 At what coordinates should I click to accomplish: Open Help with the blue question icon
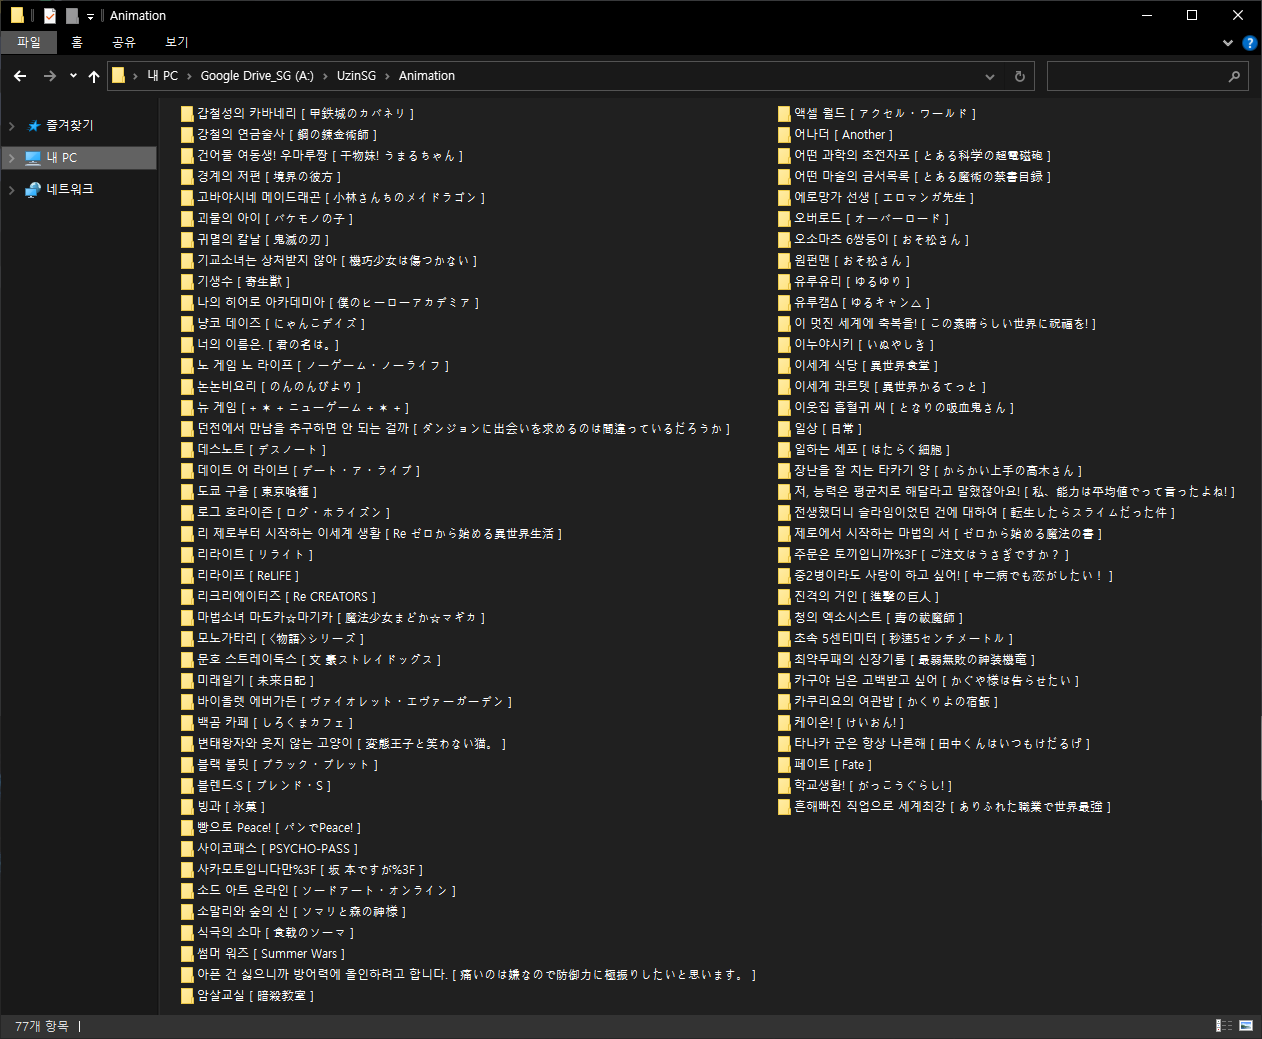click(x=1249, y=43)
